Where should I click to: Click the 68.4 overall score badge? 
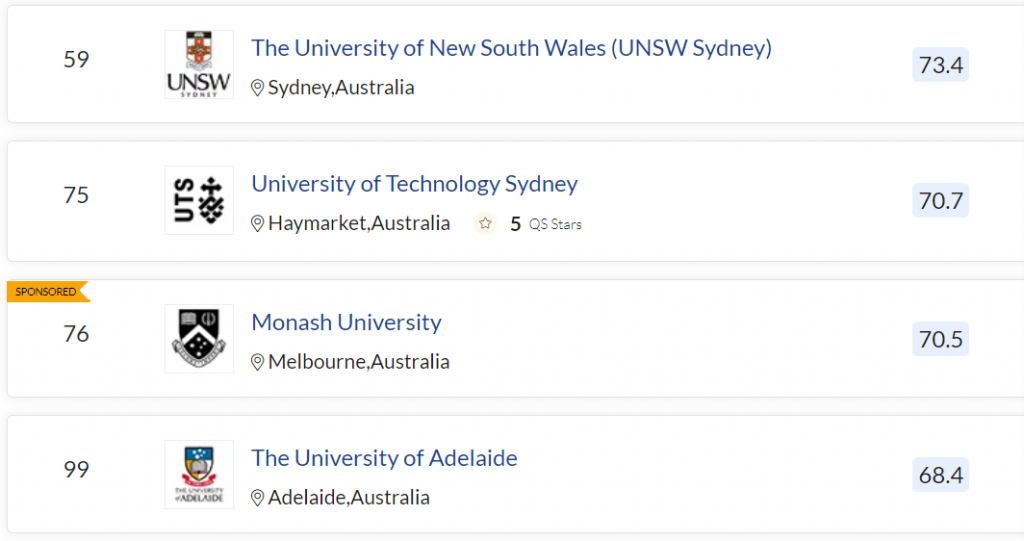coord(941,475)
